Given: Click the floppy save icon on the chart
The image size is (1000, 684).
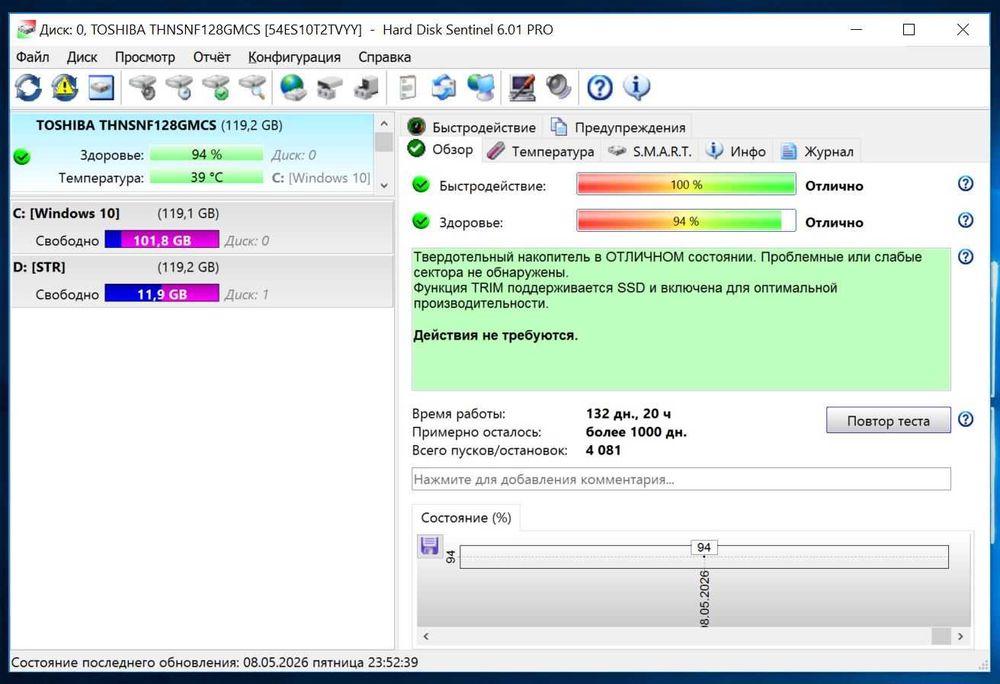Looking at the screenshot, I should [x=429, y=546].
